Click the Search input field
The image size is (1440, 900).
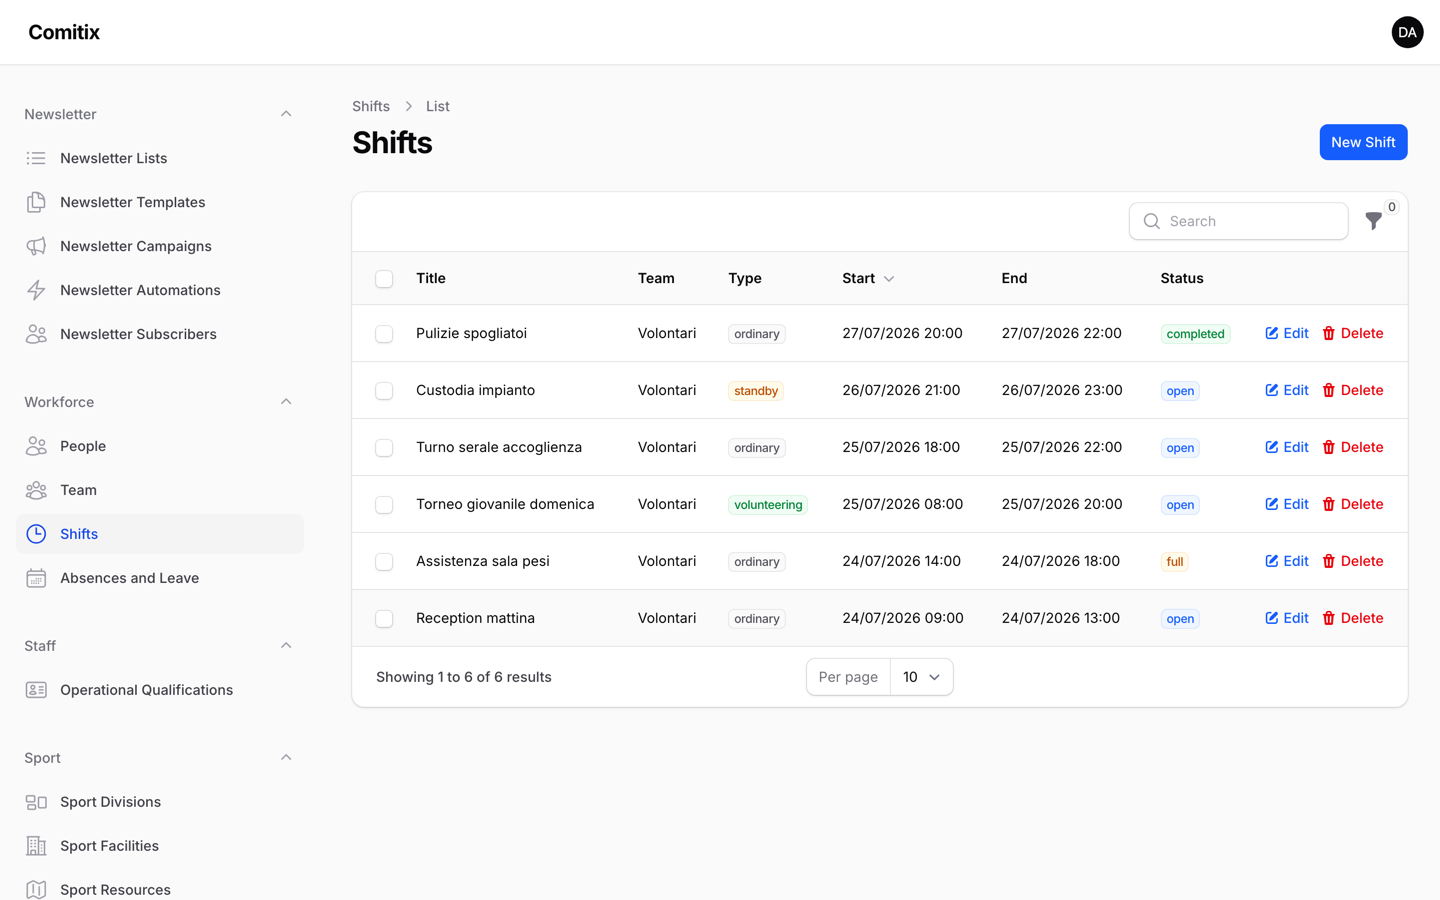point(1239,221)
